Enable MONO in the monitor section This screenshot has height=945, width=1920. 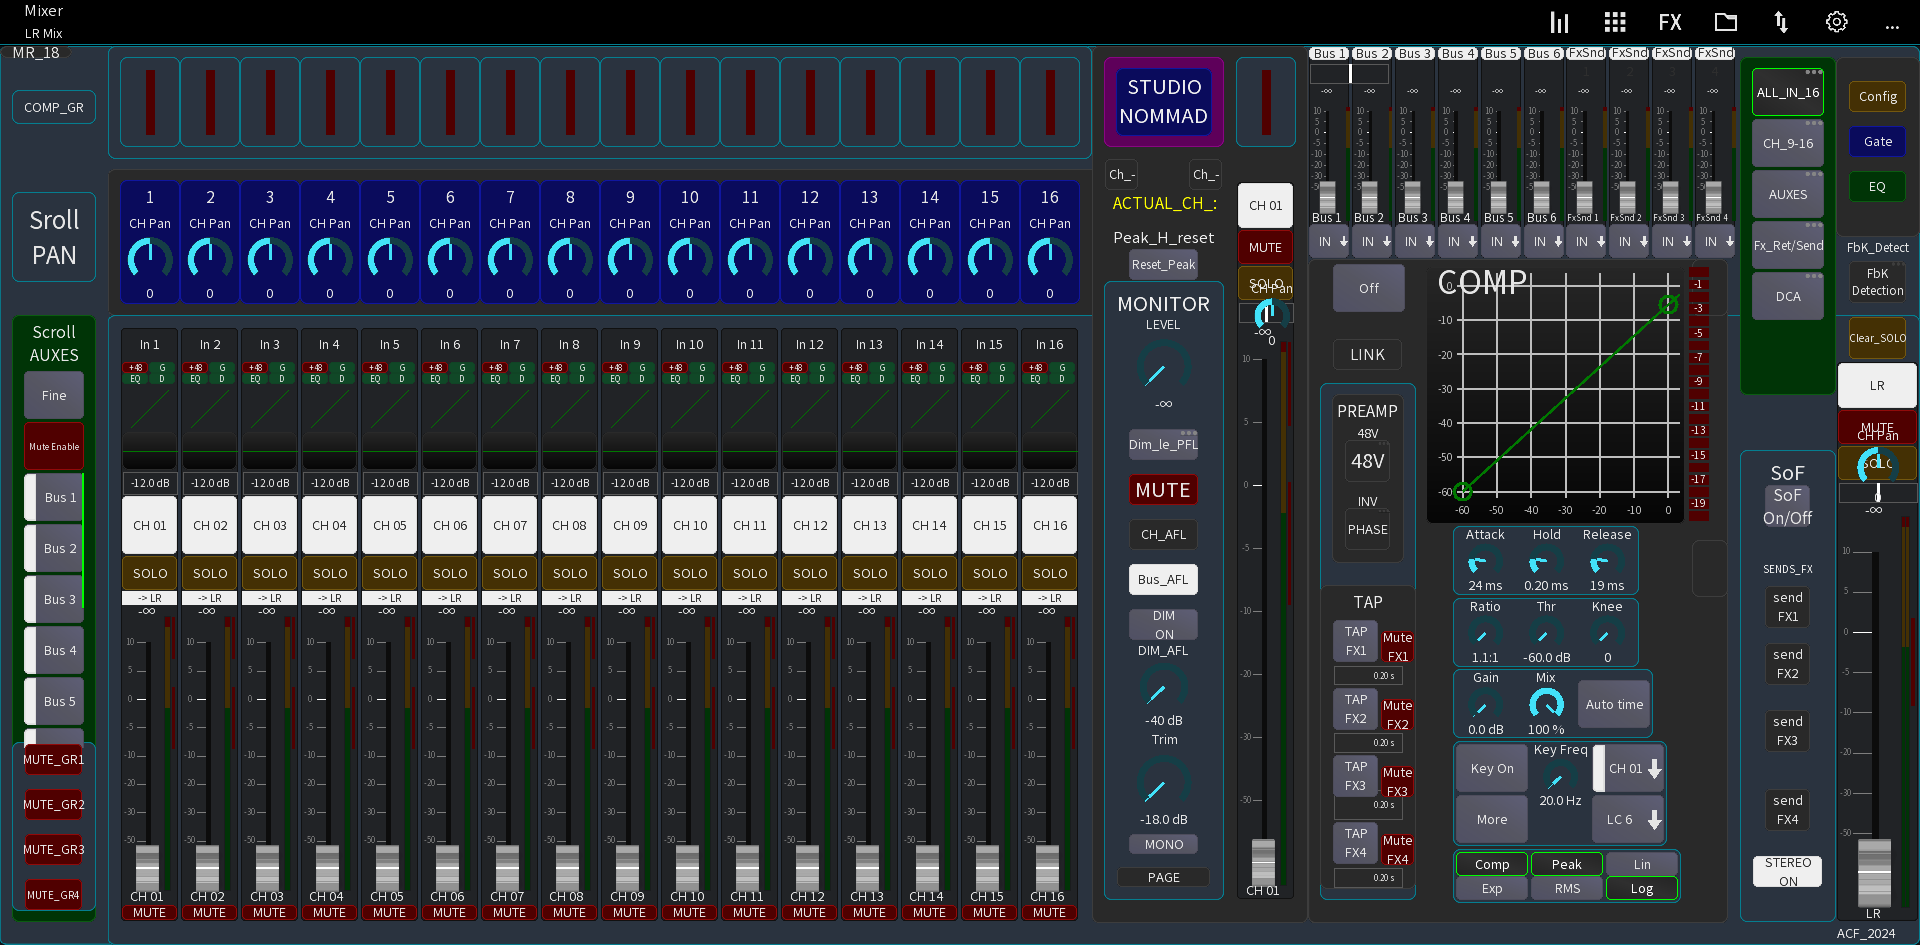pos(1162,844)
